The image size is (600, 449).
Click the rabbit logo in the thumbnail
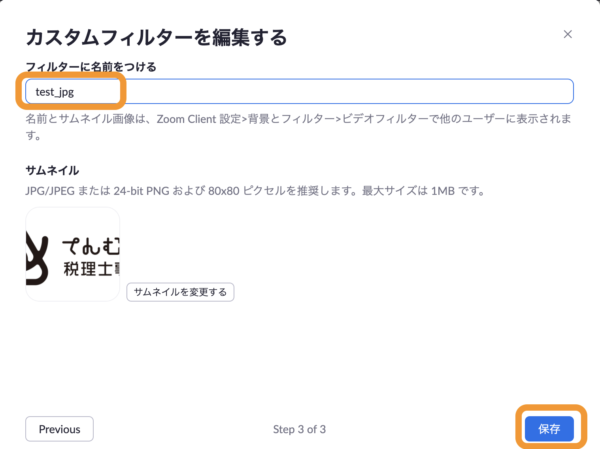click(x=38, y=255)
